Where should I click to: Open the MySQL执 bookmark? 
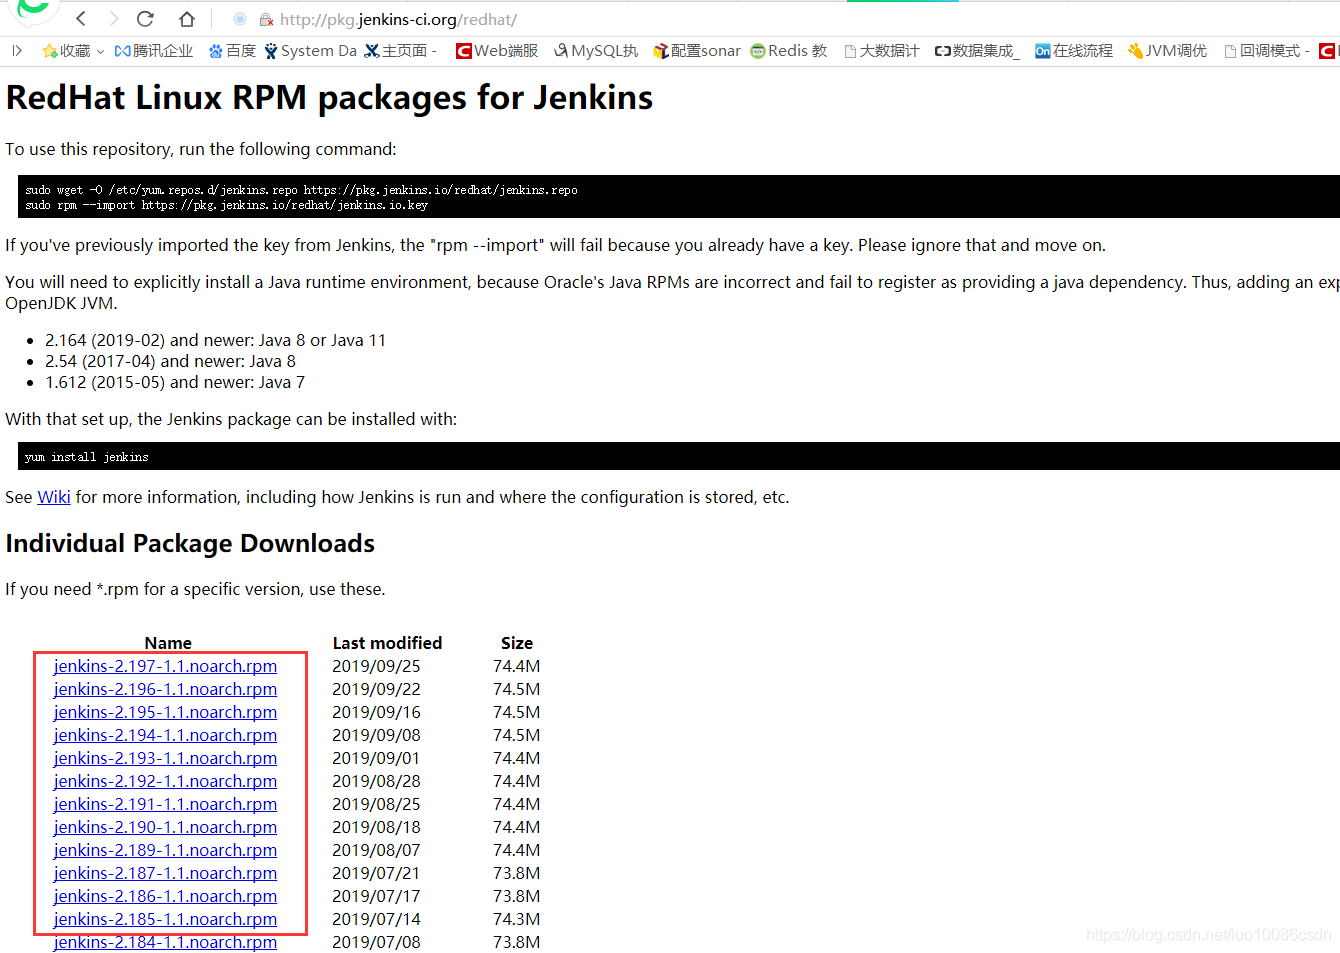click(596, 51)
